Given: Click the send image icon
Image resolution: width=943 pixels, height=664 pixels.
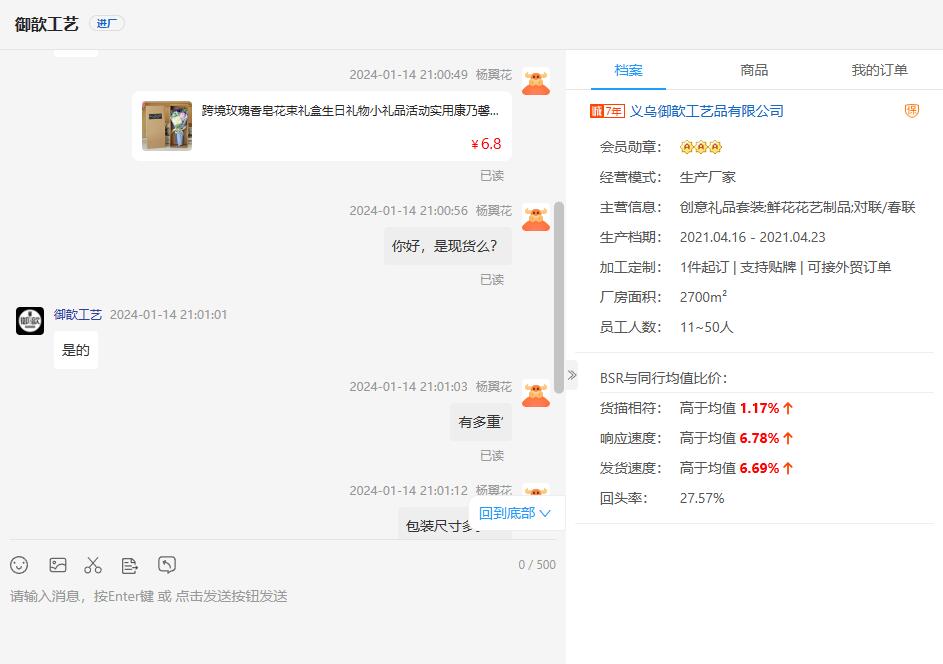Looking at the screenshot, I should pyautogui.click(x=58, y=565).
